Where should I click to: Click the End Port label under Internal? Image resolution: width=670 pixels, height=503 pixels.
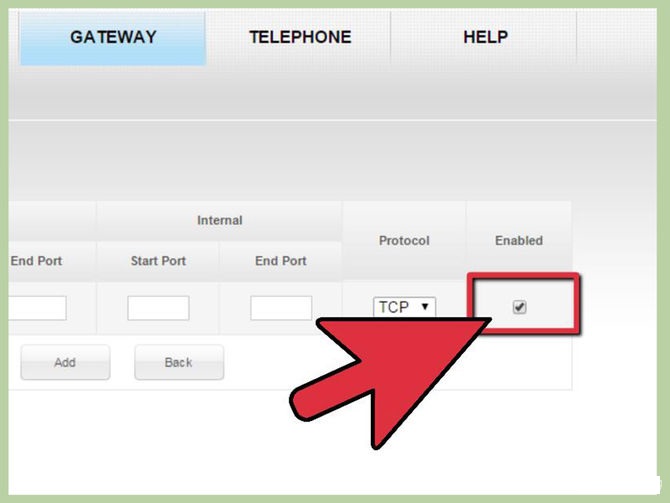[x=281, y=261]
